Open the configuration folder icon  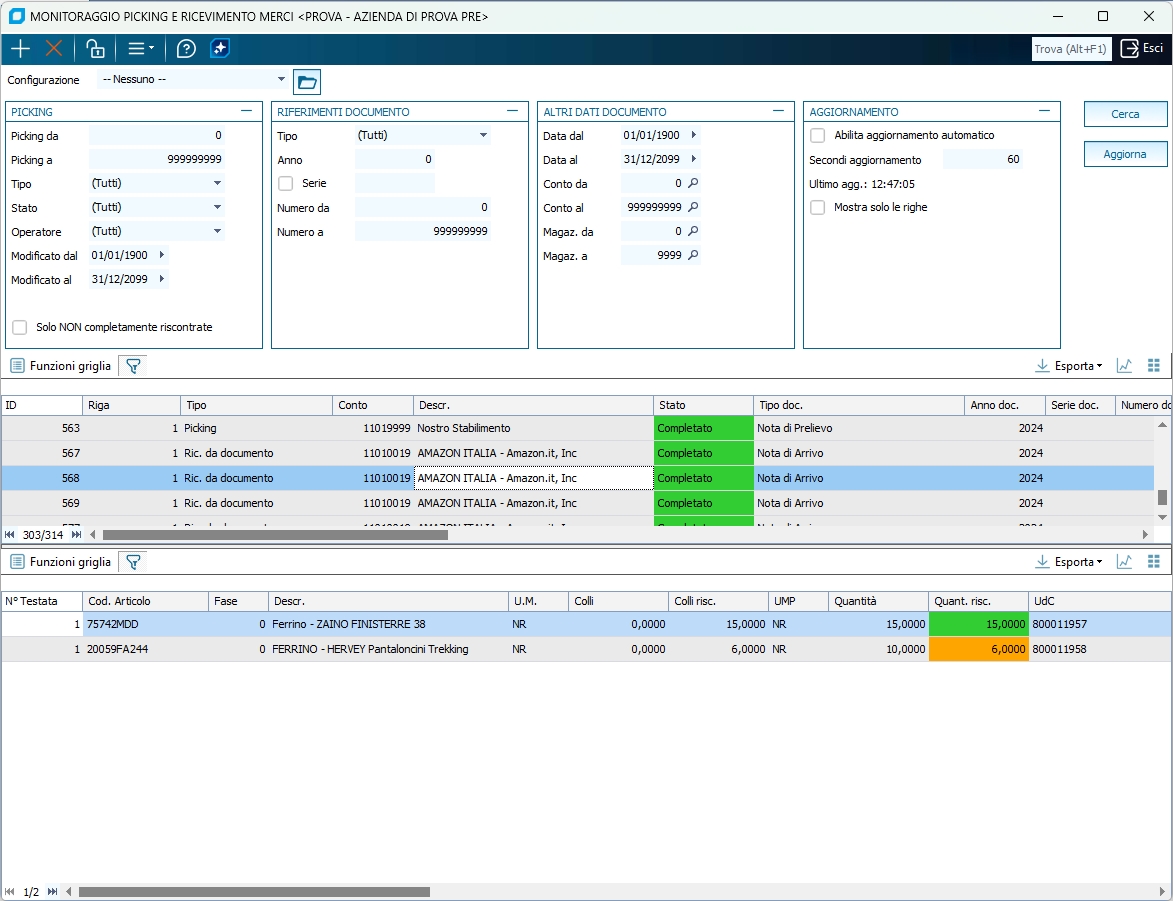pos(307,82)
